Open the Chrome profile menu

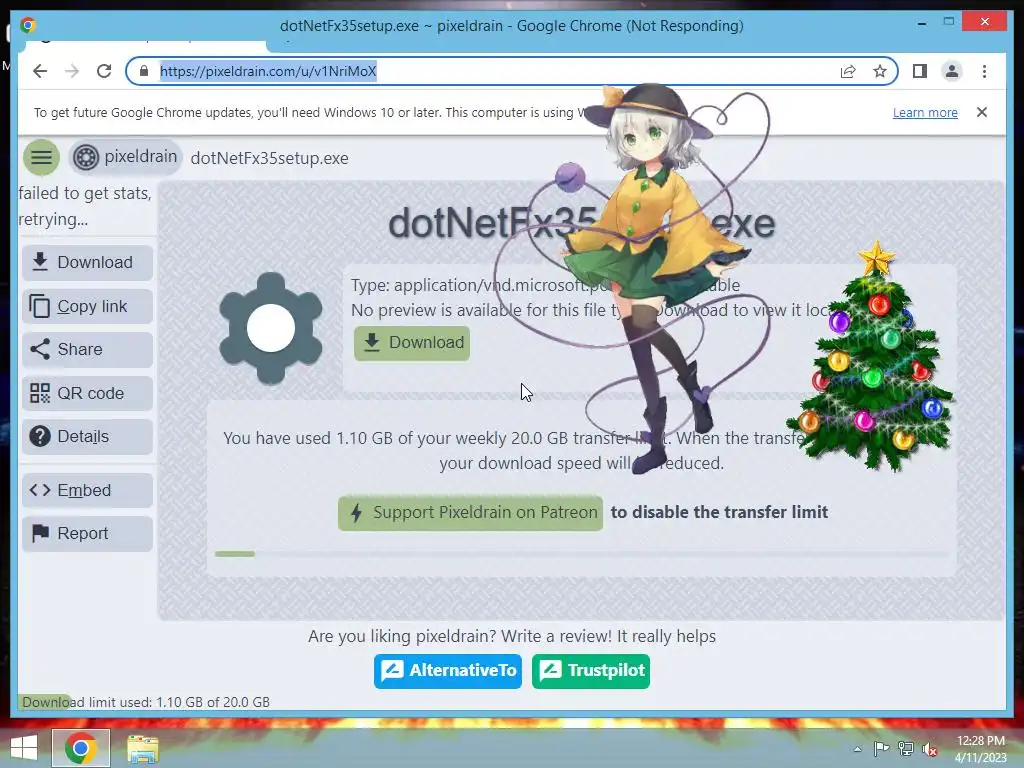(x=952, y=71)
